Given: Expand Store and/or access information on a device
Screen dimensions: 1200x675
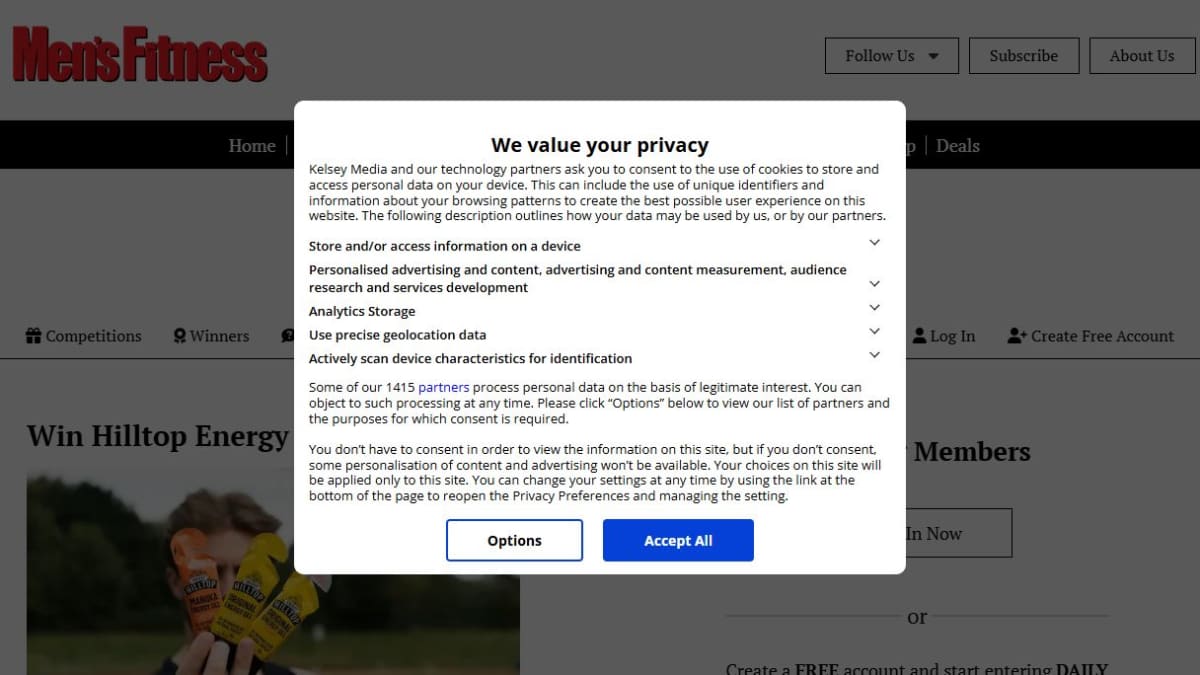Looking at the screenshot, I should pyautogui.click(x=874, y=242).
